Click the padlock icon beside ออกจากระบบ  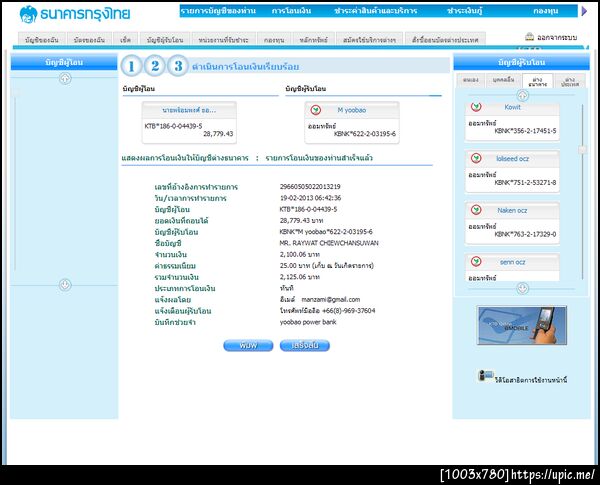[x=530, y=37]
